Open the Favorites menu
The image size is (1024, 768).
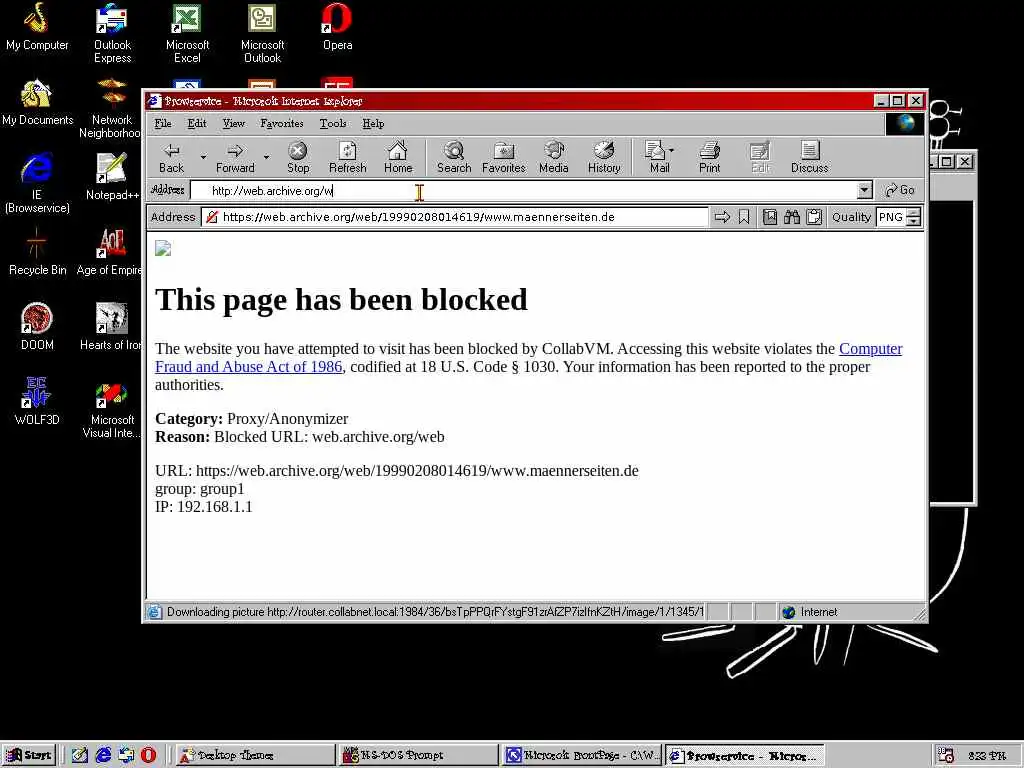tap(281, 123)
